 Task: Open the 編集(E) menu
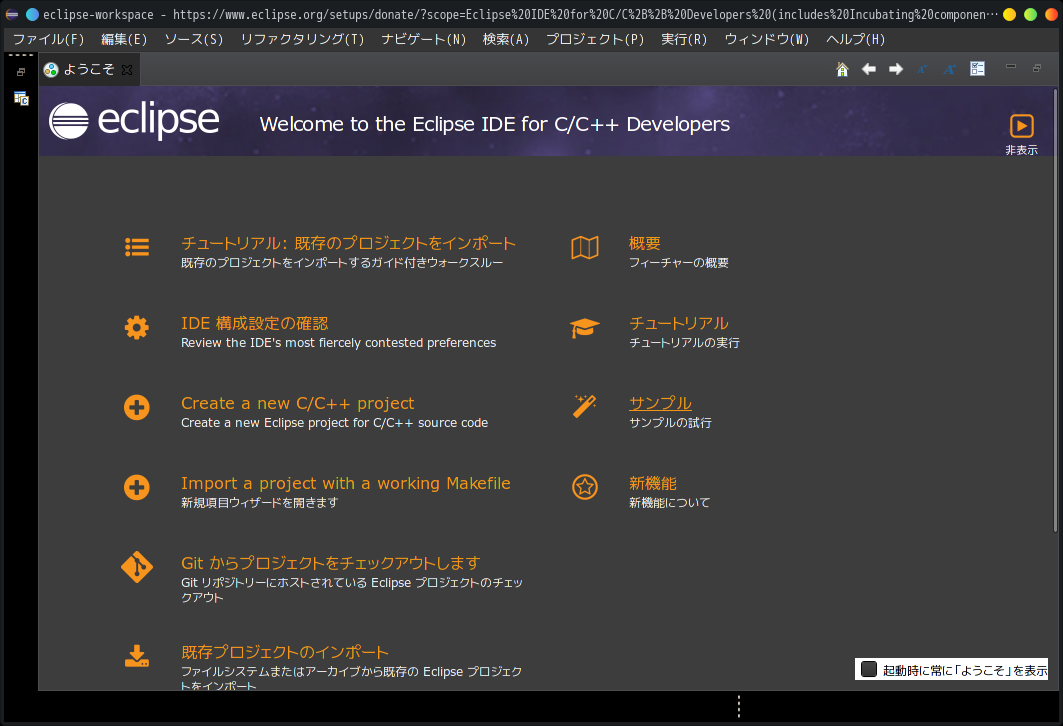[124, 39]
